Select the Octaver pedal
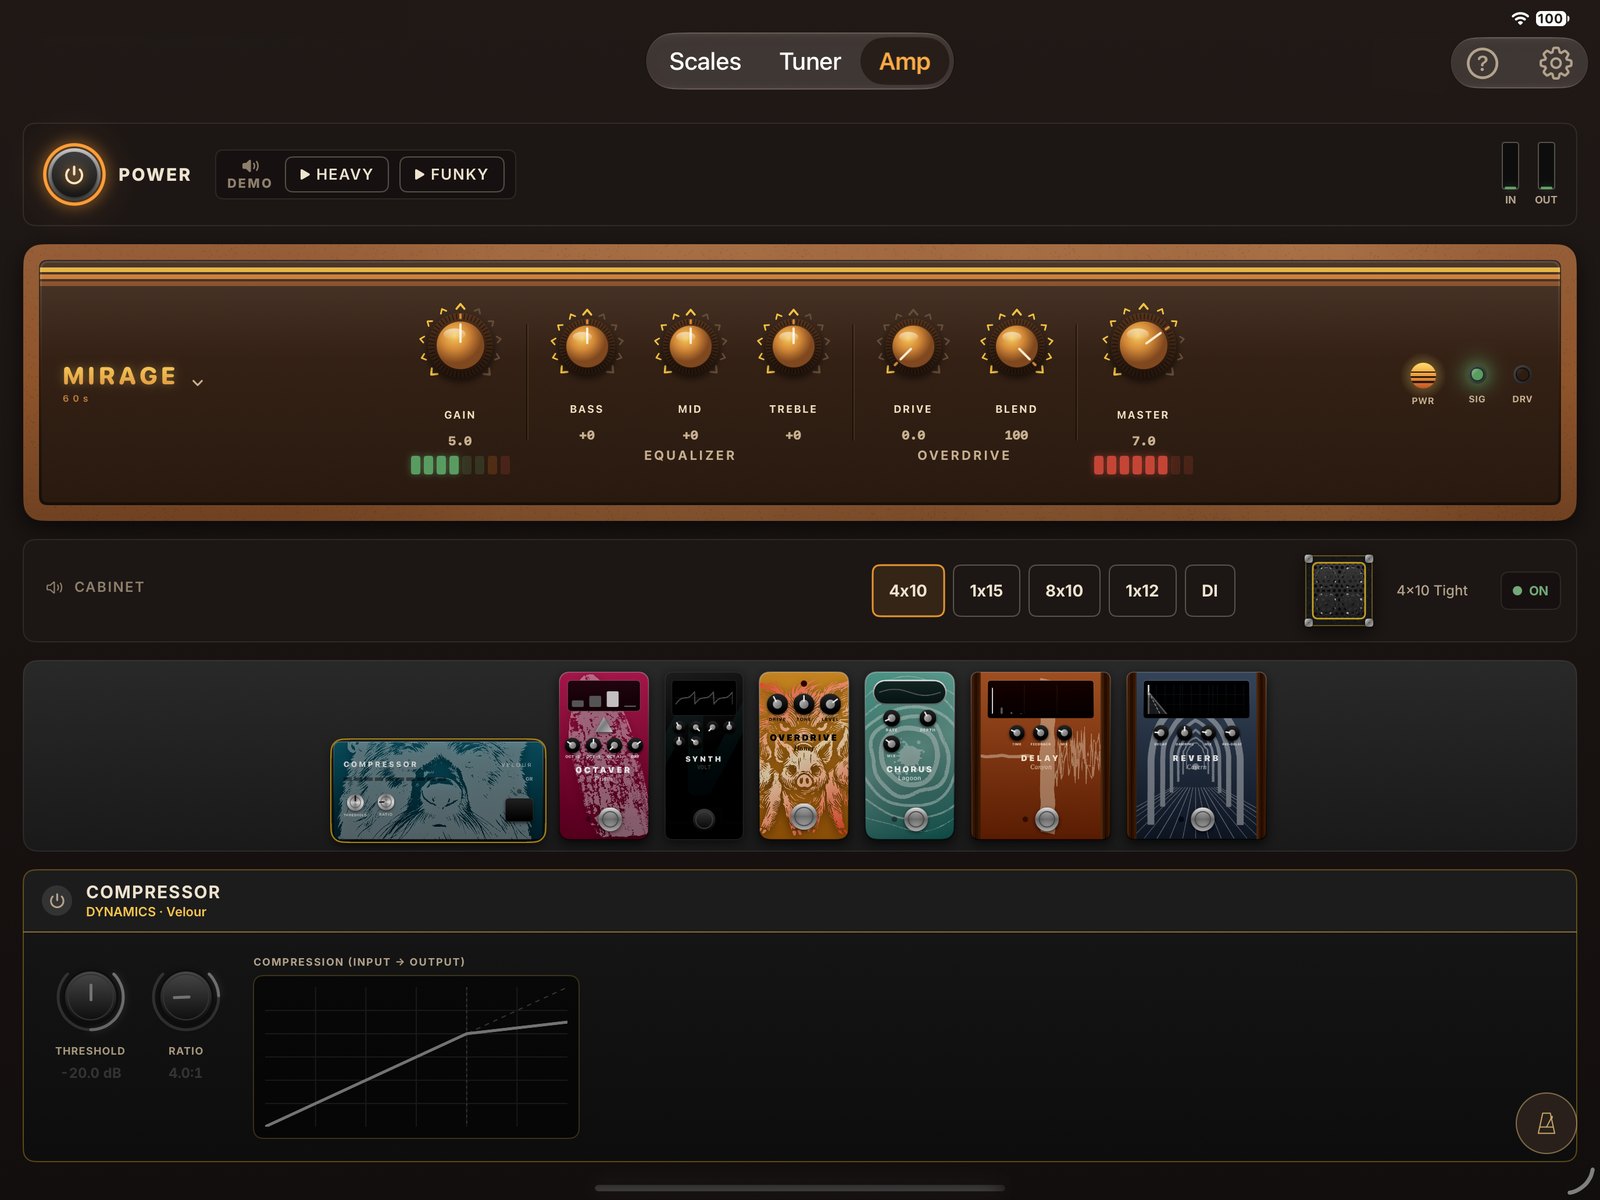This screenshot has height=1200, width=1600. [604, 755]
